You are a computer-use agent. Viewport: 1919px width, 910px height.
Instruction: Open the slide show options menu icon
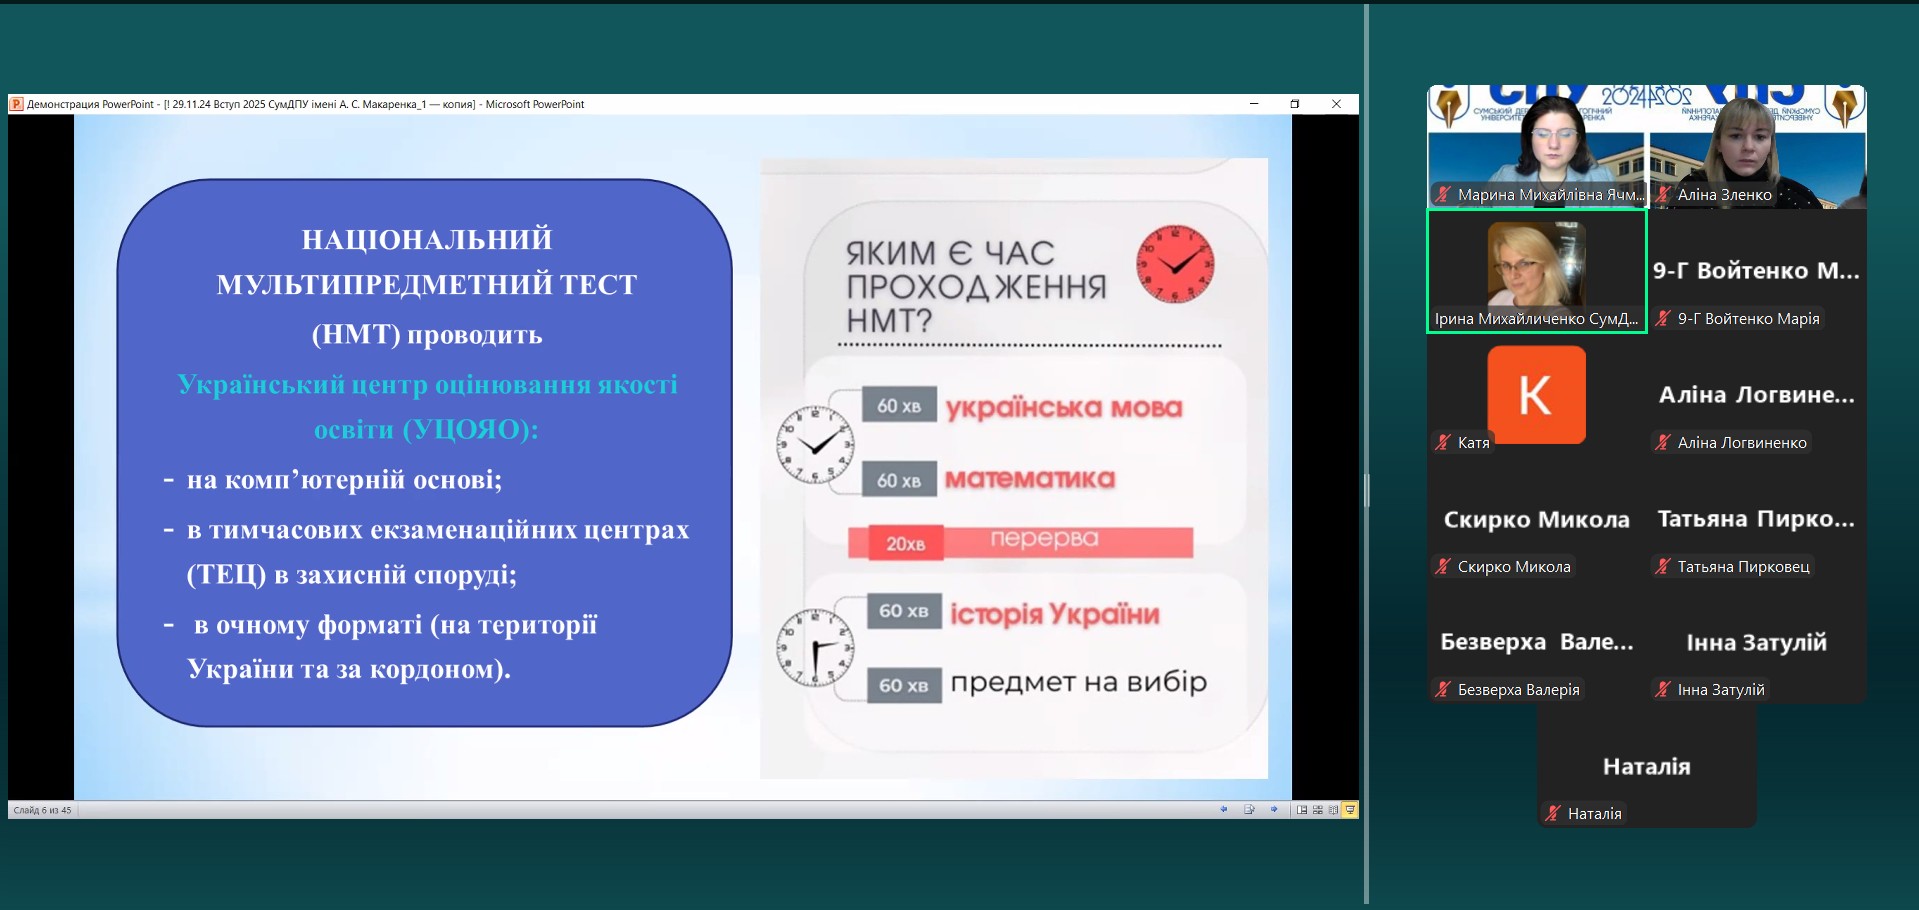click(1249, 810)
